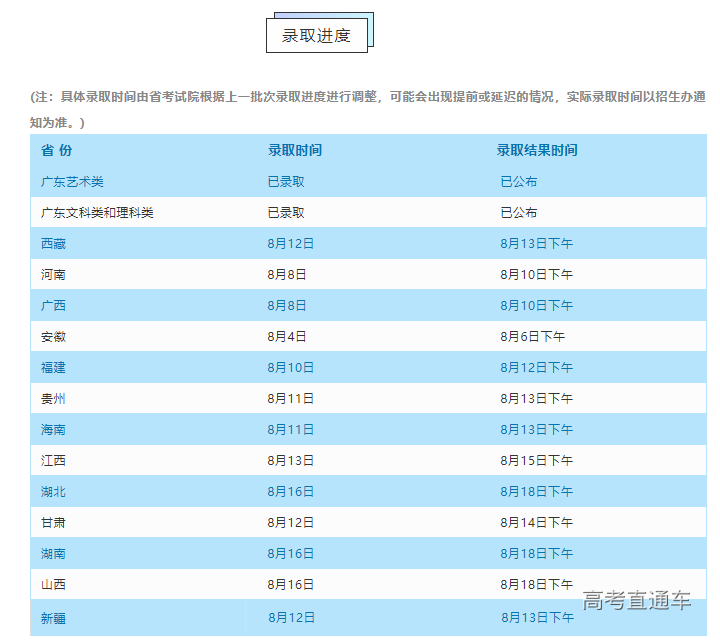Click 安徽's result time 8月6日下午
The width and height of the screenshot is (720, 640).
coord(533,336)
